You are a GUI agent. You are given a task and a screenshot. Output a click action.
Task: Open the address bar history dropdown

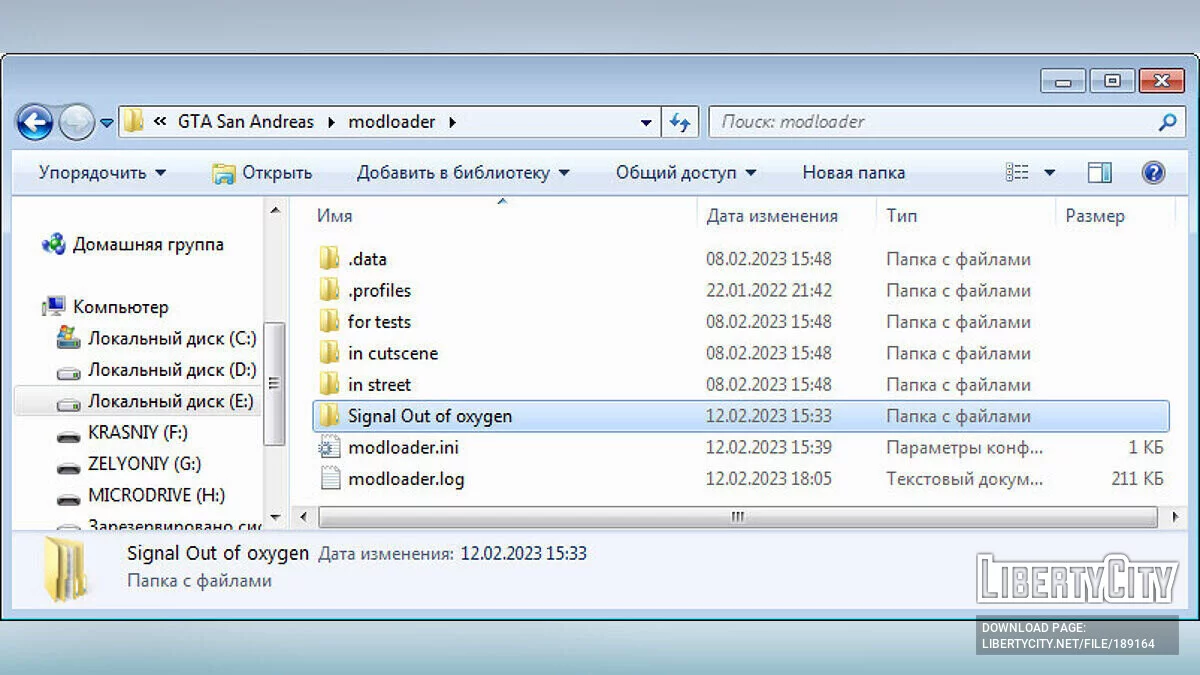click(x=646, y=123)
